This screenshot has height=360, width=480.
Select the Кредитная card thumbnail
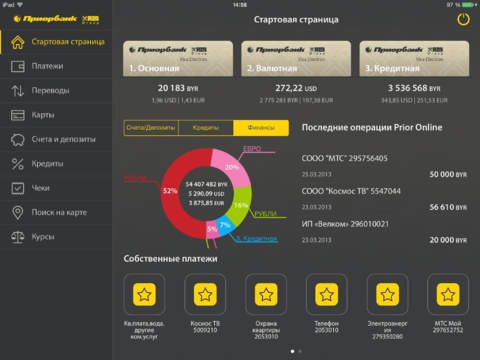pyautogui.click(x=414, y=59)
